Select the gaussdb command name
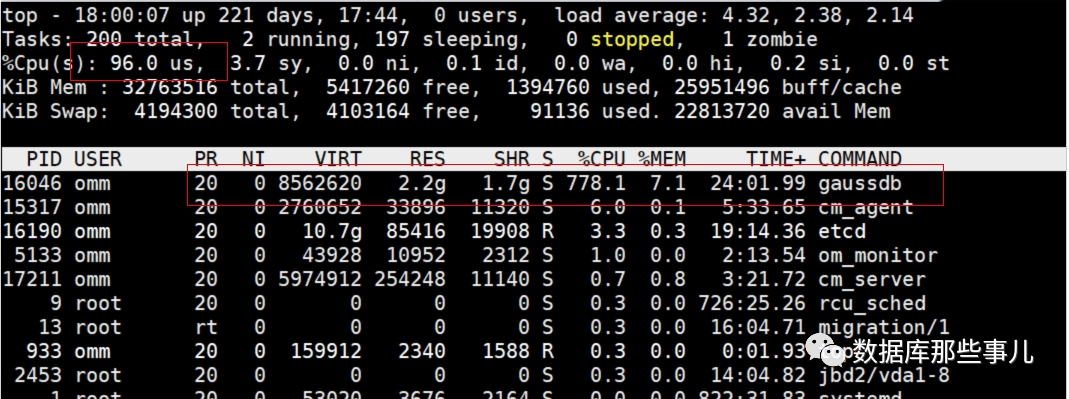 [x=860, y=183]
